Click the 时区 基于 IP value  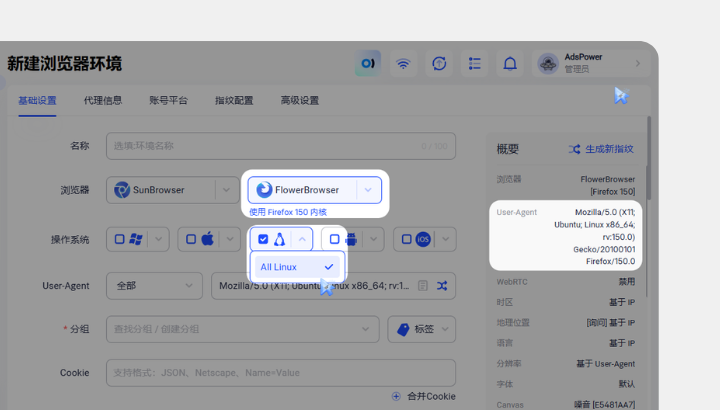(x=622, y=302)
